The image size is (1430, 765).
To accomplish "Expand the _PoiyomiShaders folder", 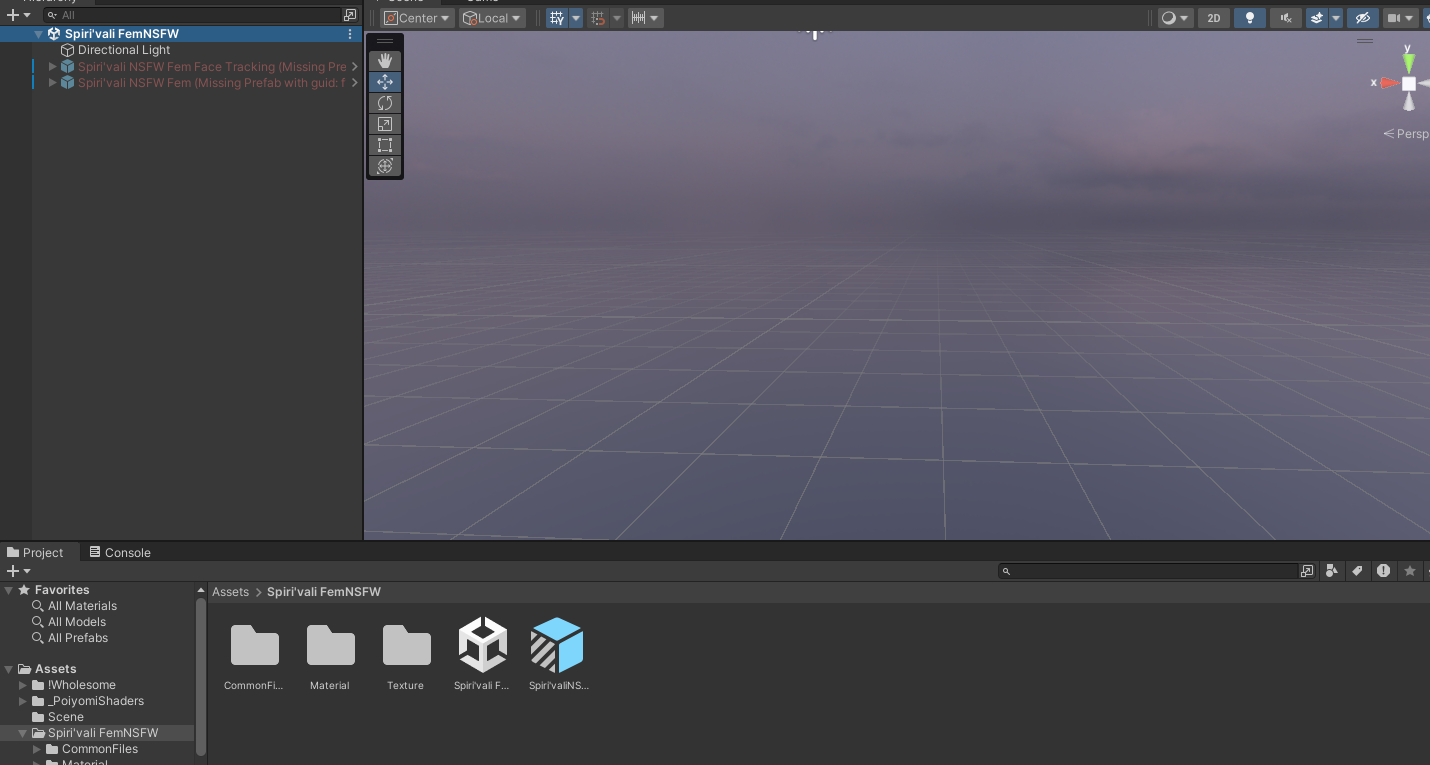I will [23, 701].
